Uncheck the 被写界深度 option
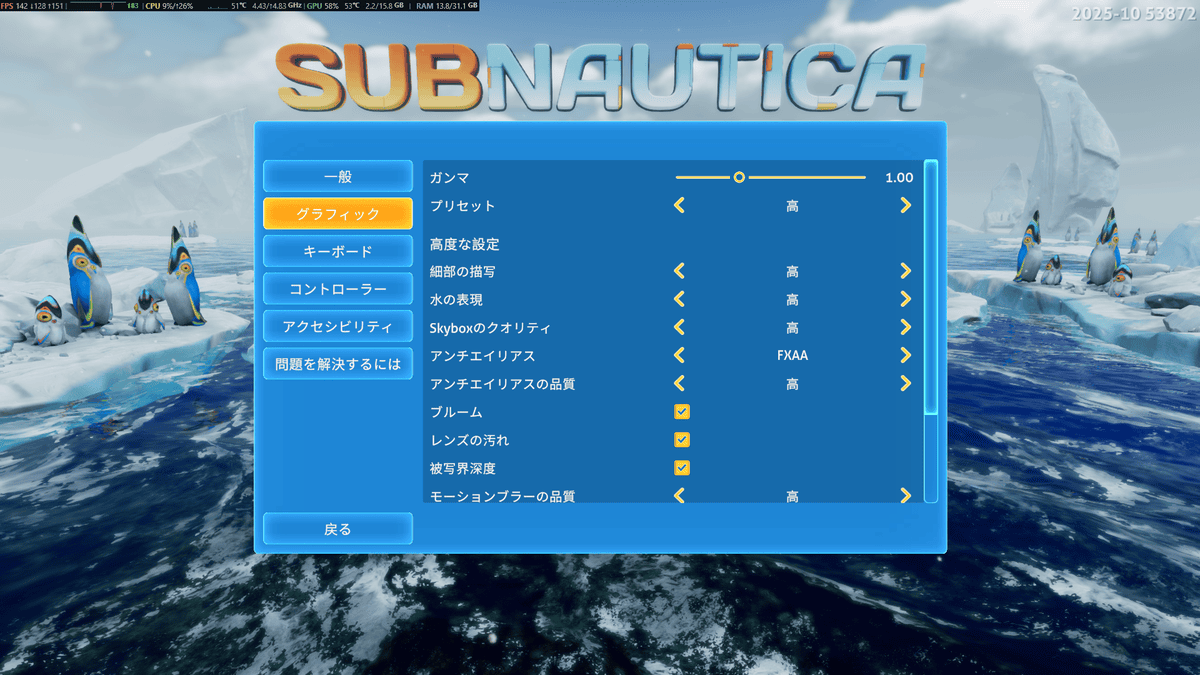 tap(682, 467)
